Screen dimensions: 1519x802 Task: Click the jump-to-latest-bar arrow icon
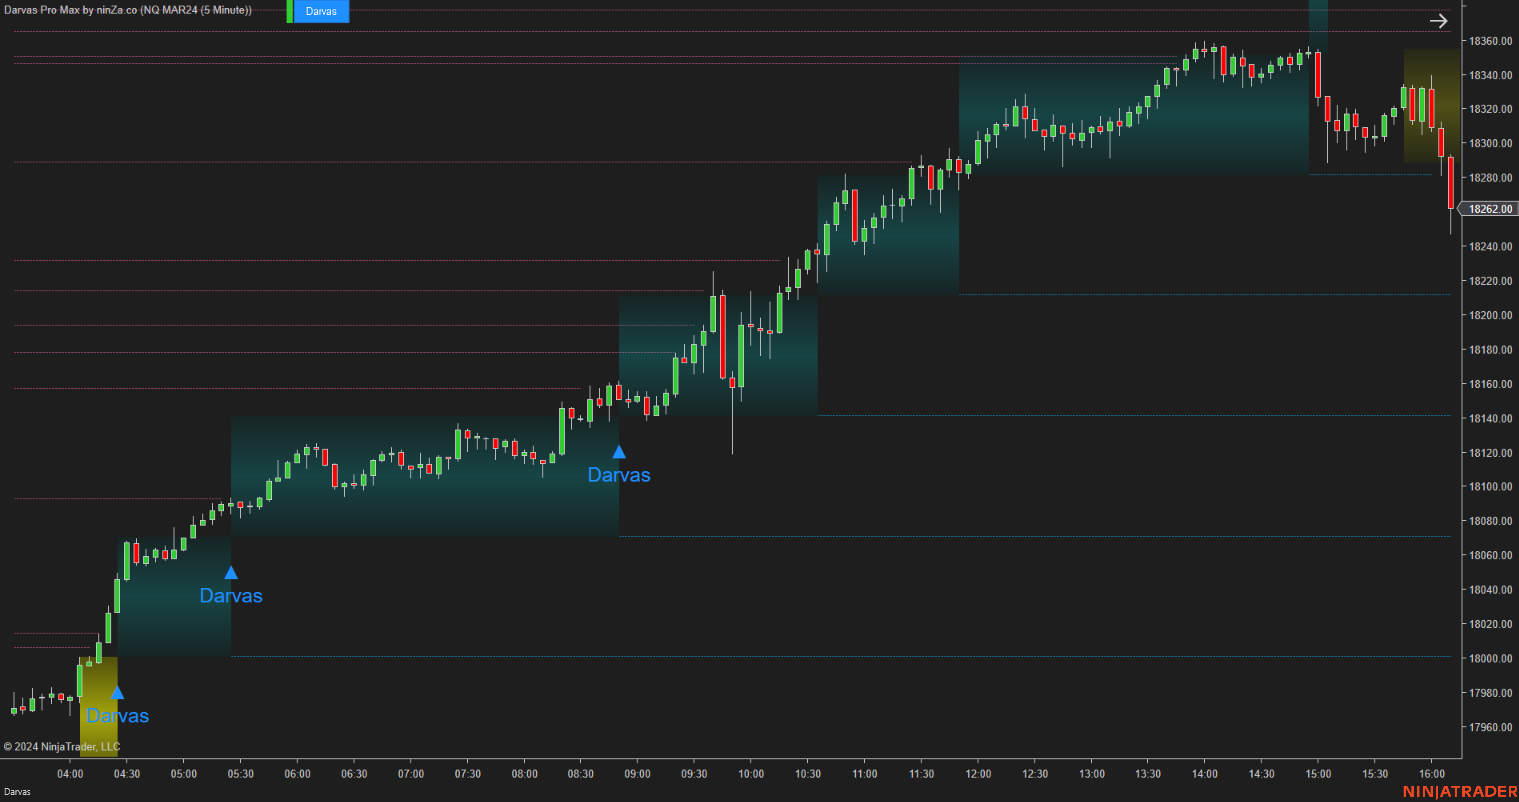[1438, 20]
